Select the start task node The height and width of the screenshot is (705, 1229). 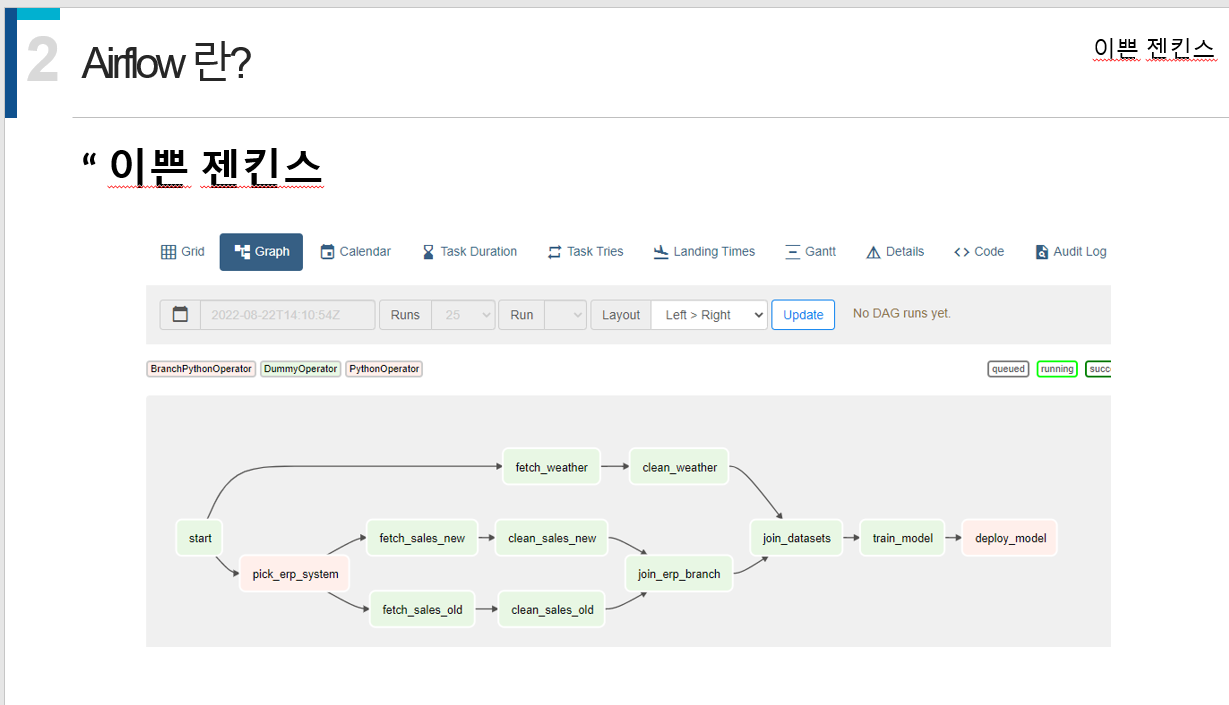pyautogui.click(x=200, y=538)
